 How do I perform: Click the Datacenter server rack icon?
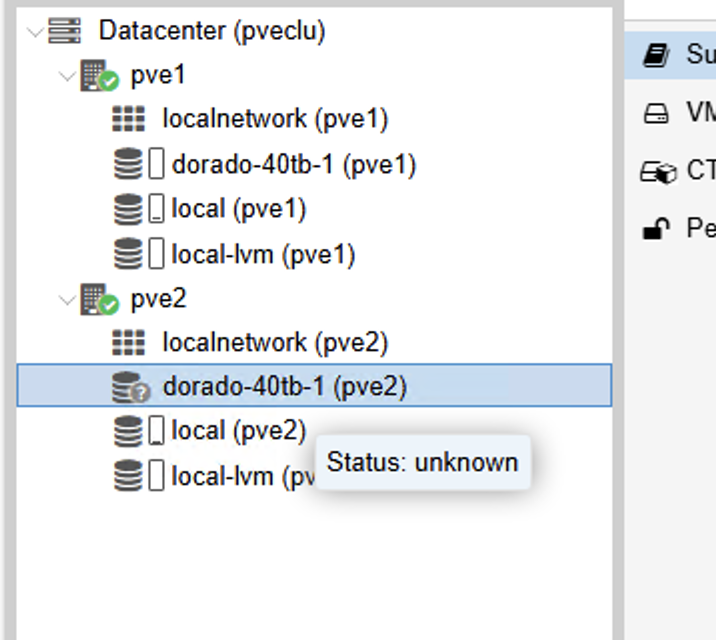pos(64,31)
